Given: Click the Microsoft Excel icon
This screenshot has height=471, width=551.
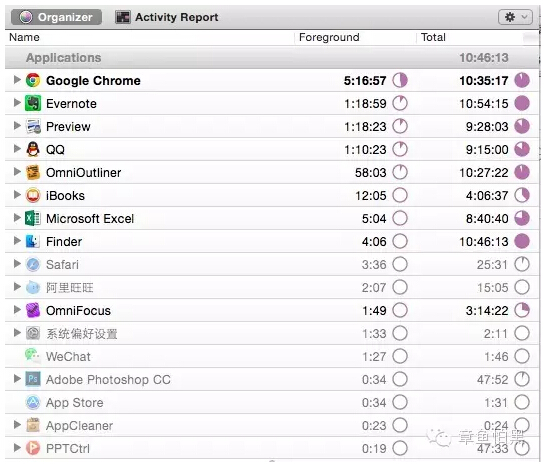Looking at the screenshot, I should (x=33, y=218).
